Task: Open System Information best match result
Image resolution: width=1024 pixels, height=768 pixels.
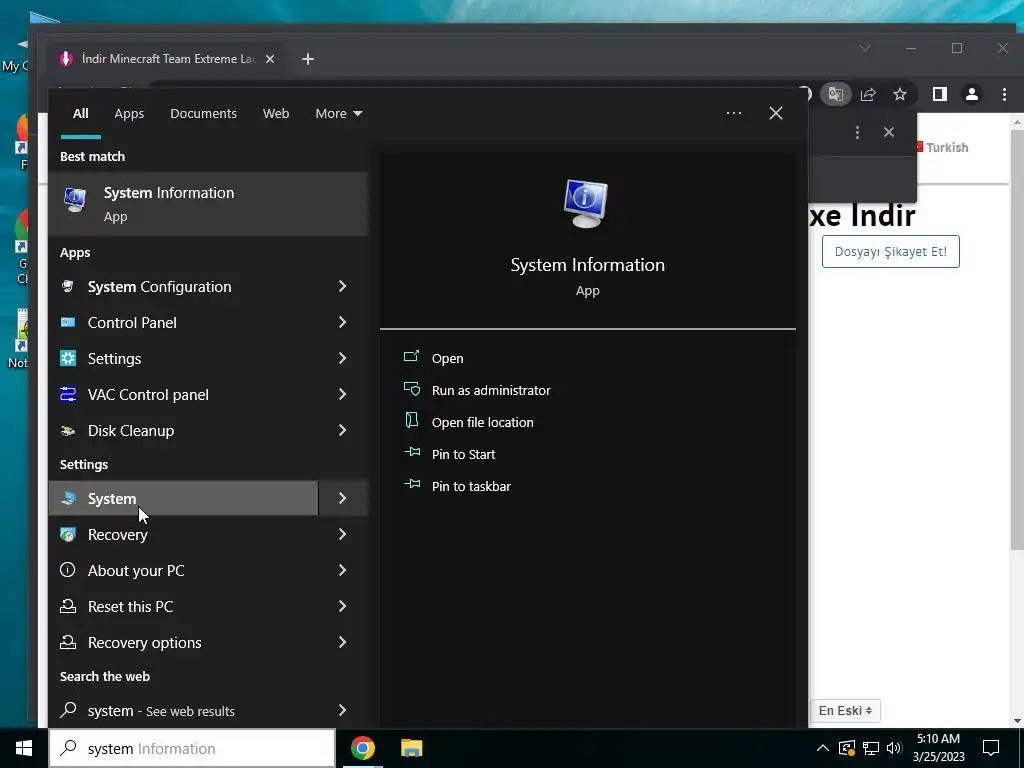Action: (208, 204)
